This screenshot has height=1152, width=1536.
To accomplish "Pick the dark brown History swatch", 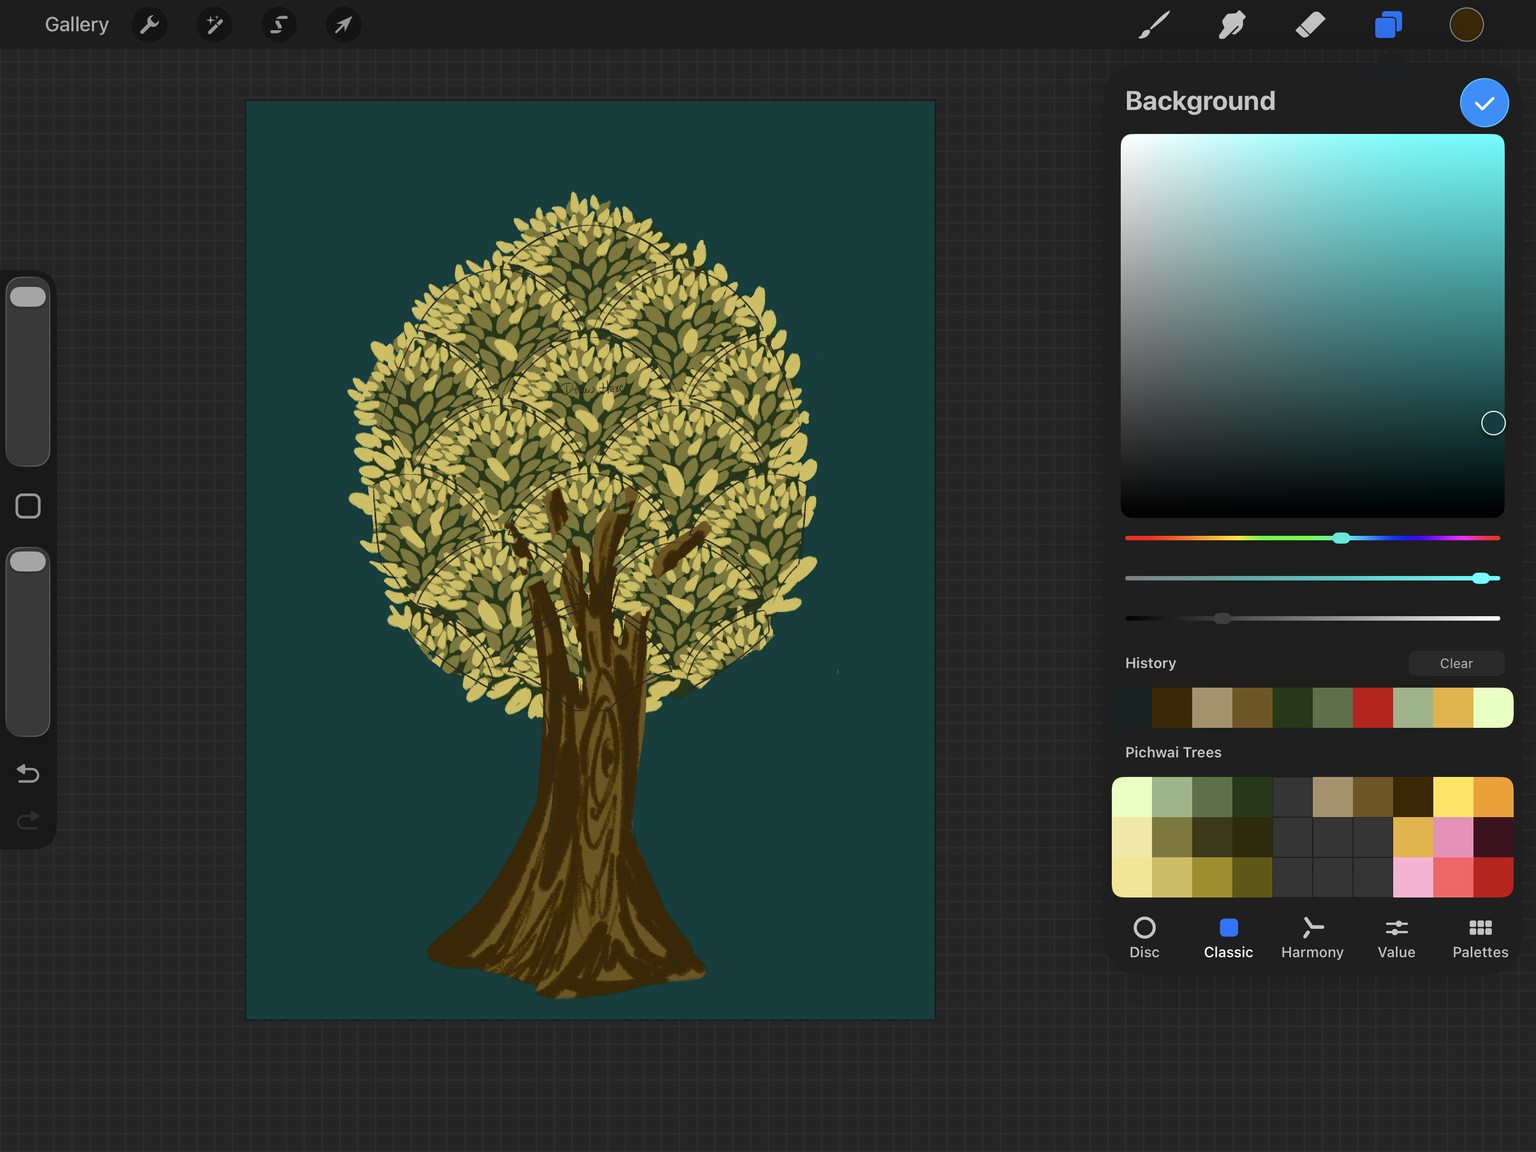I will pos(1172,708).
